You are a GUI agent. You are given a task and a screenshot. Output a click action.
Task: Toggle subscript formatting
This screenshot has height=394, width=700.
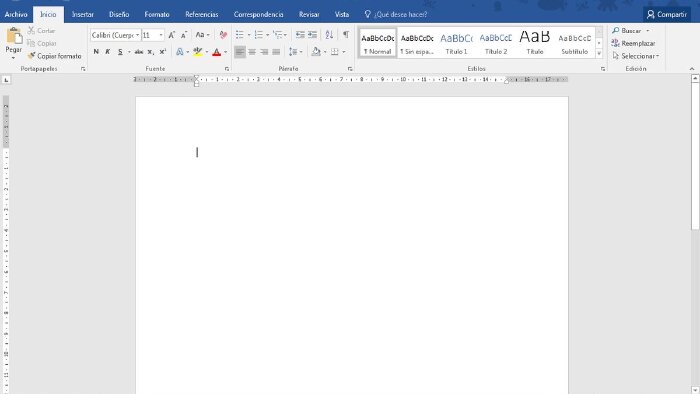coord(151,52)
